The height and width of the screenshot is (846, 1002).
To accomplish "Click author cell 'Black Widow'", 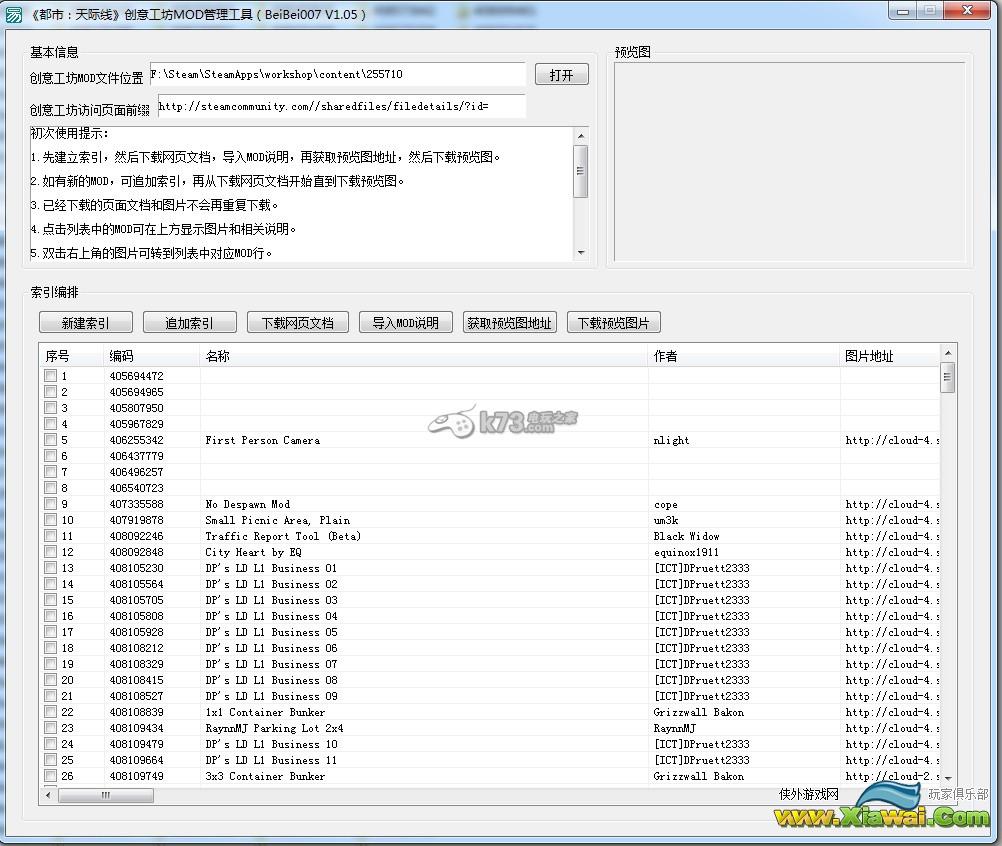I will click(x=686, y=536).
